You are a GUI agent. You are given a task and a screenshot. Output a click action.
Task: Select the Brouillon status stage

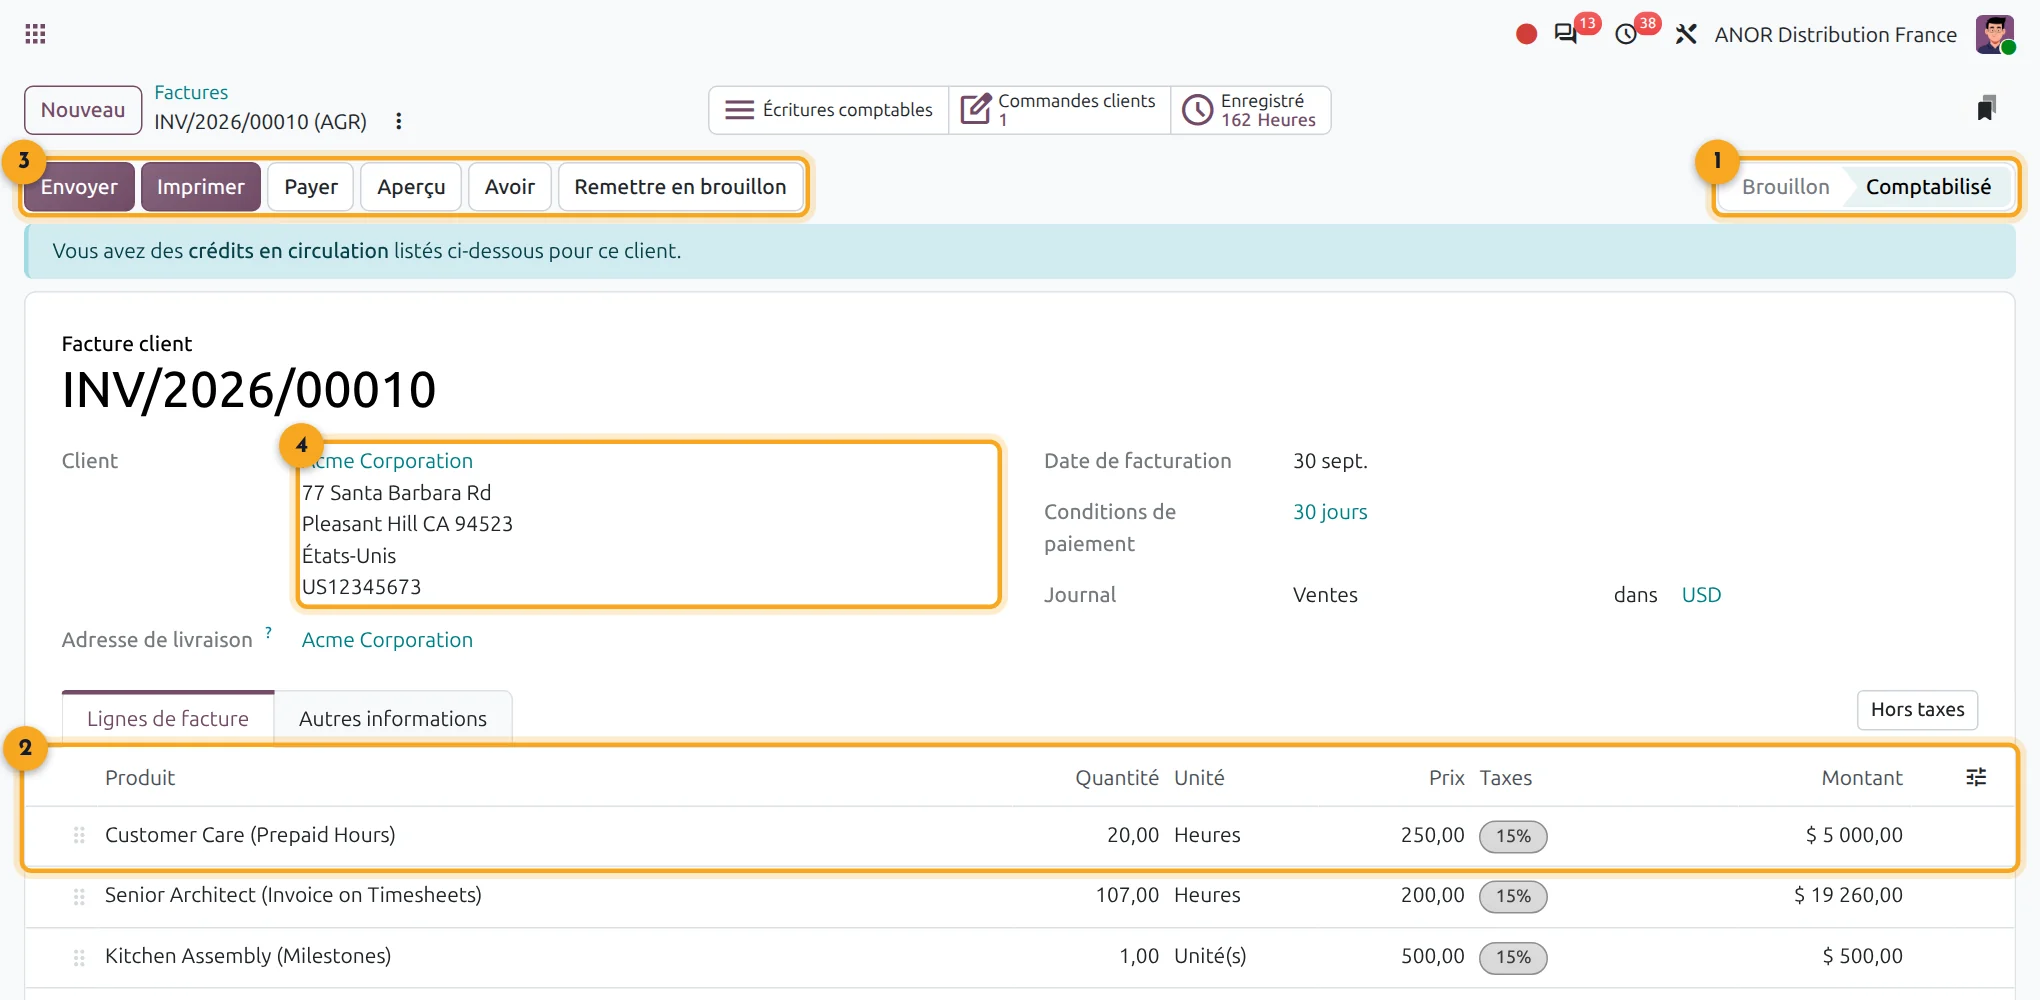pos(1785,187)
